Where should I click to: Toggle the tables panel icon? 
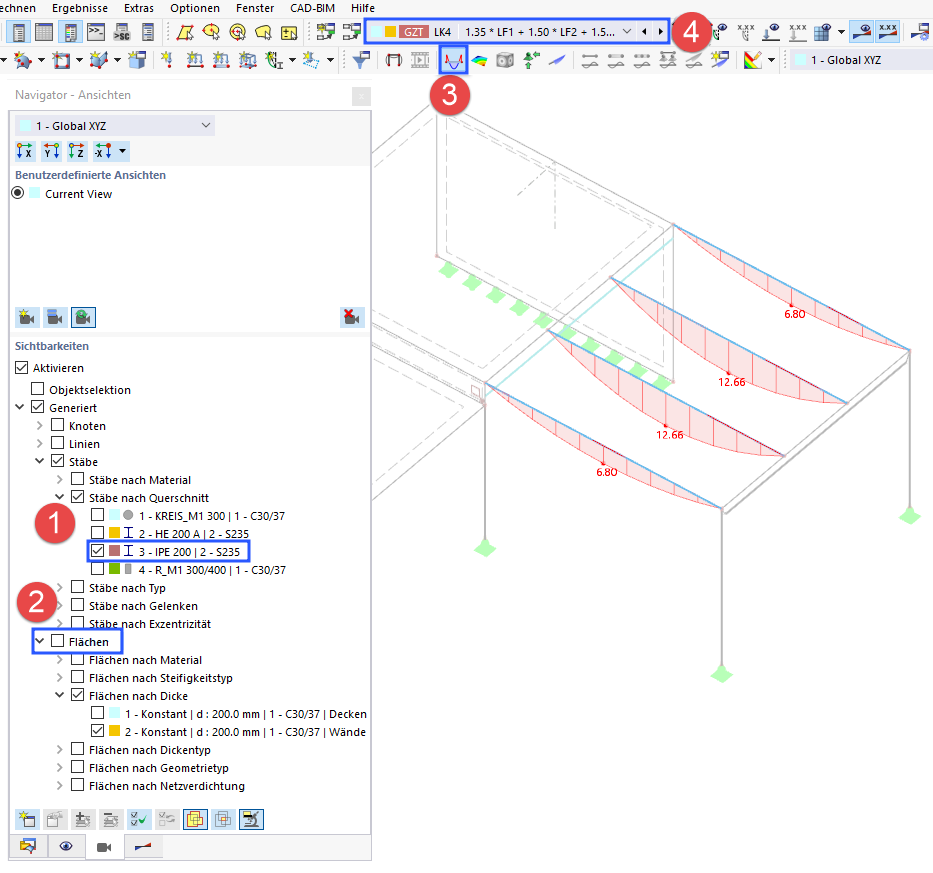[x=44, y=32]
